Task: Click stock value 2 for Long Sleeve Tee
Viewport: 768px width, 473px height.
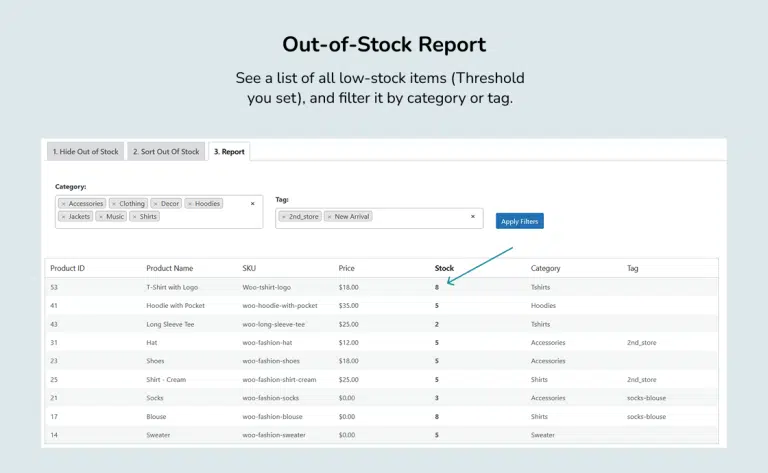Action: tap(436, 324)
